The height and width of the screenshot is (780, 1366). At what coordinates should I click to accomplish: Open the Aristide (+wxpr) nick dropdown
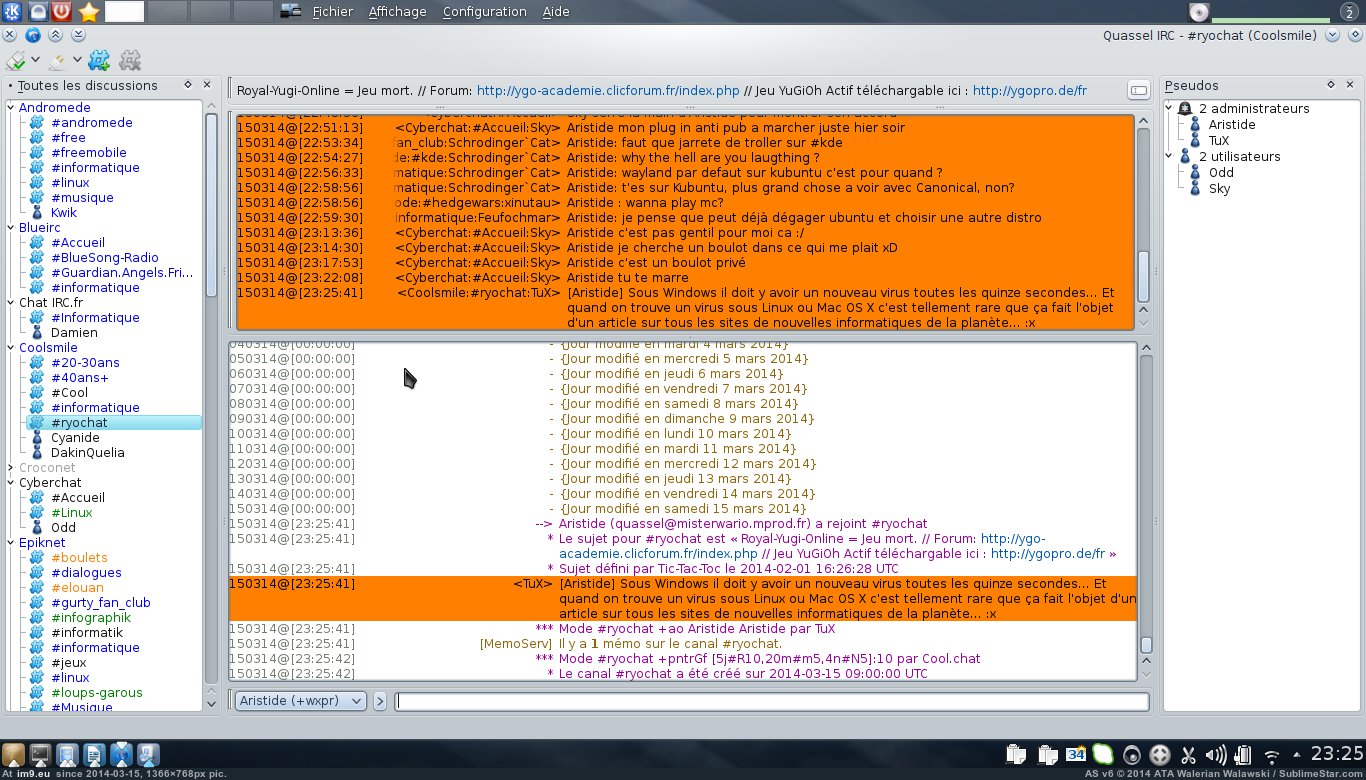coord(300,701)
